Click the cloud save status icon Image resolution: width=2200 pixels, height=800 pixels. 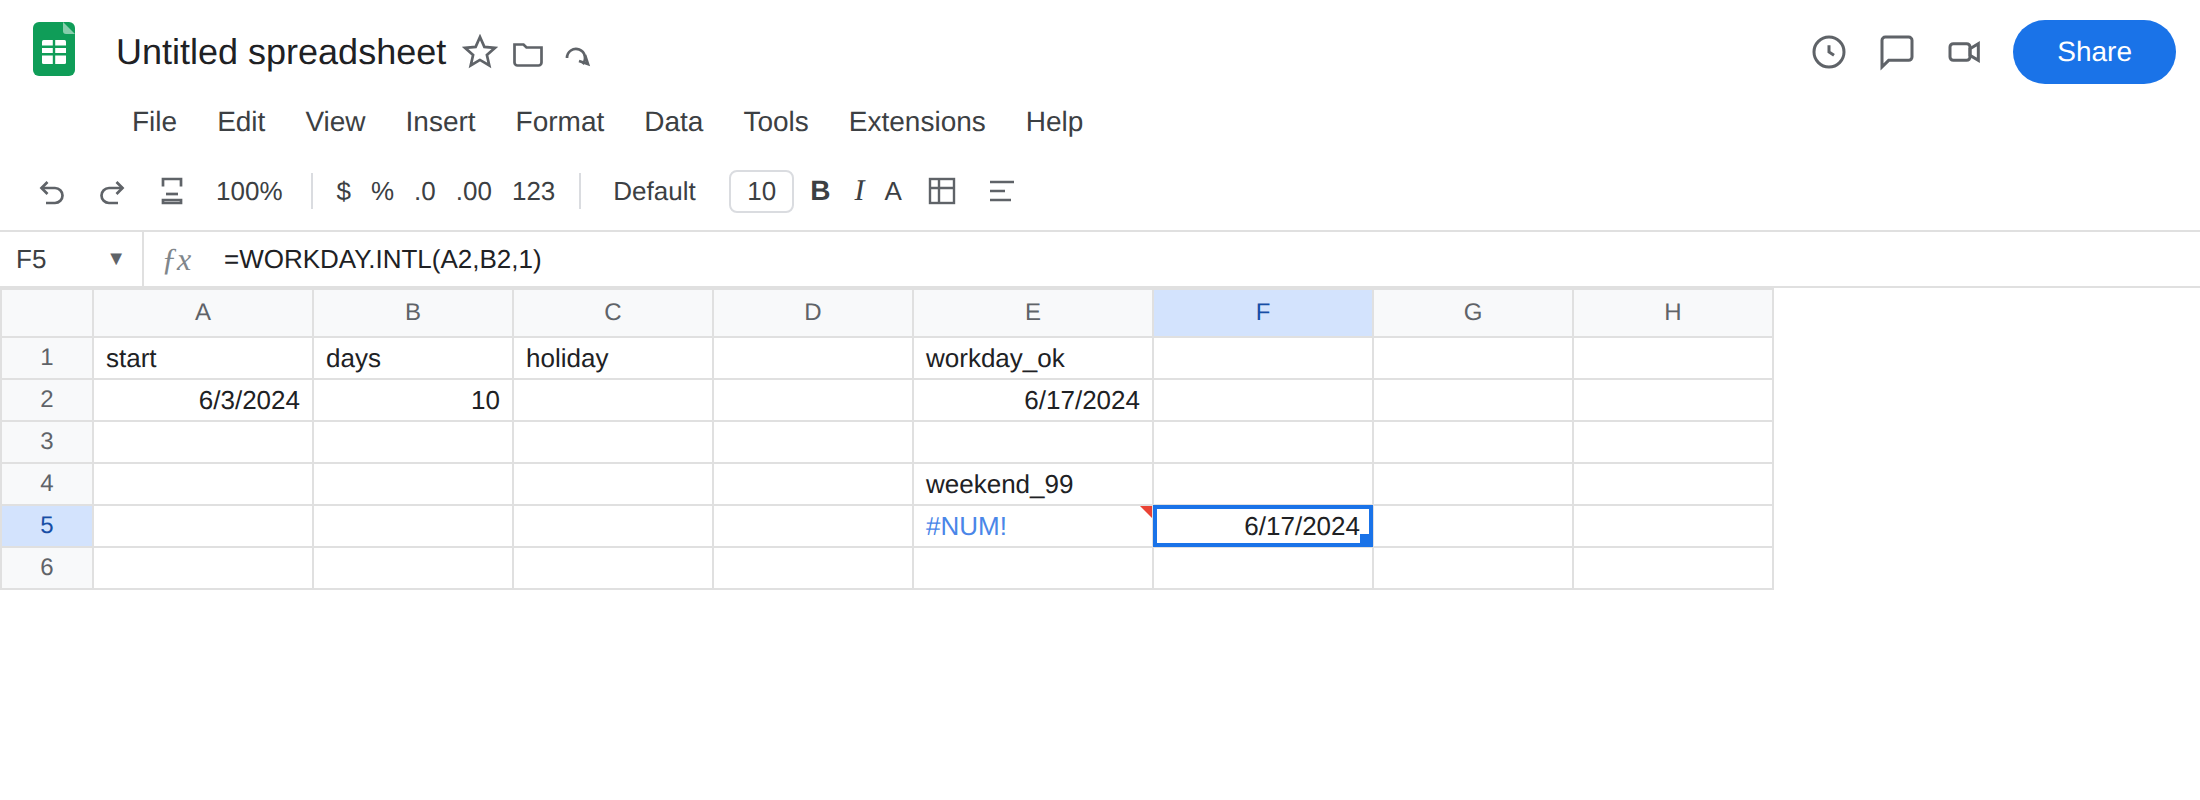pyautogui.click(x=577, y=55)
